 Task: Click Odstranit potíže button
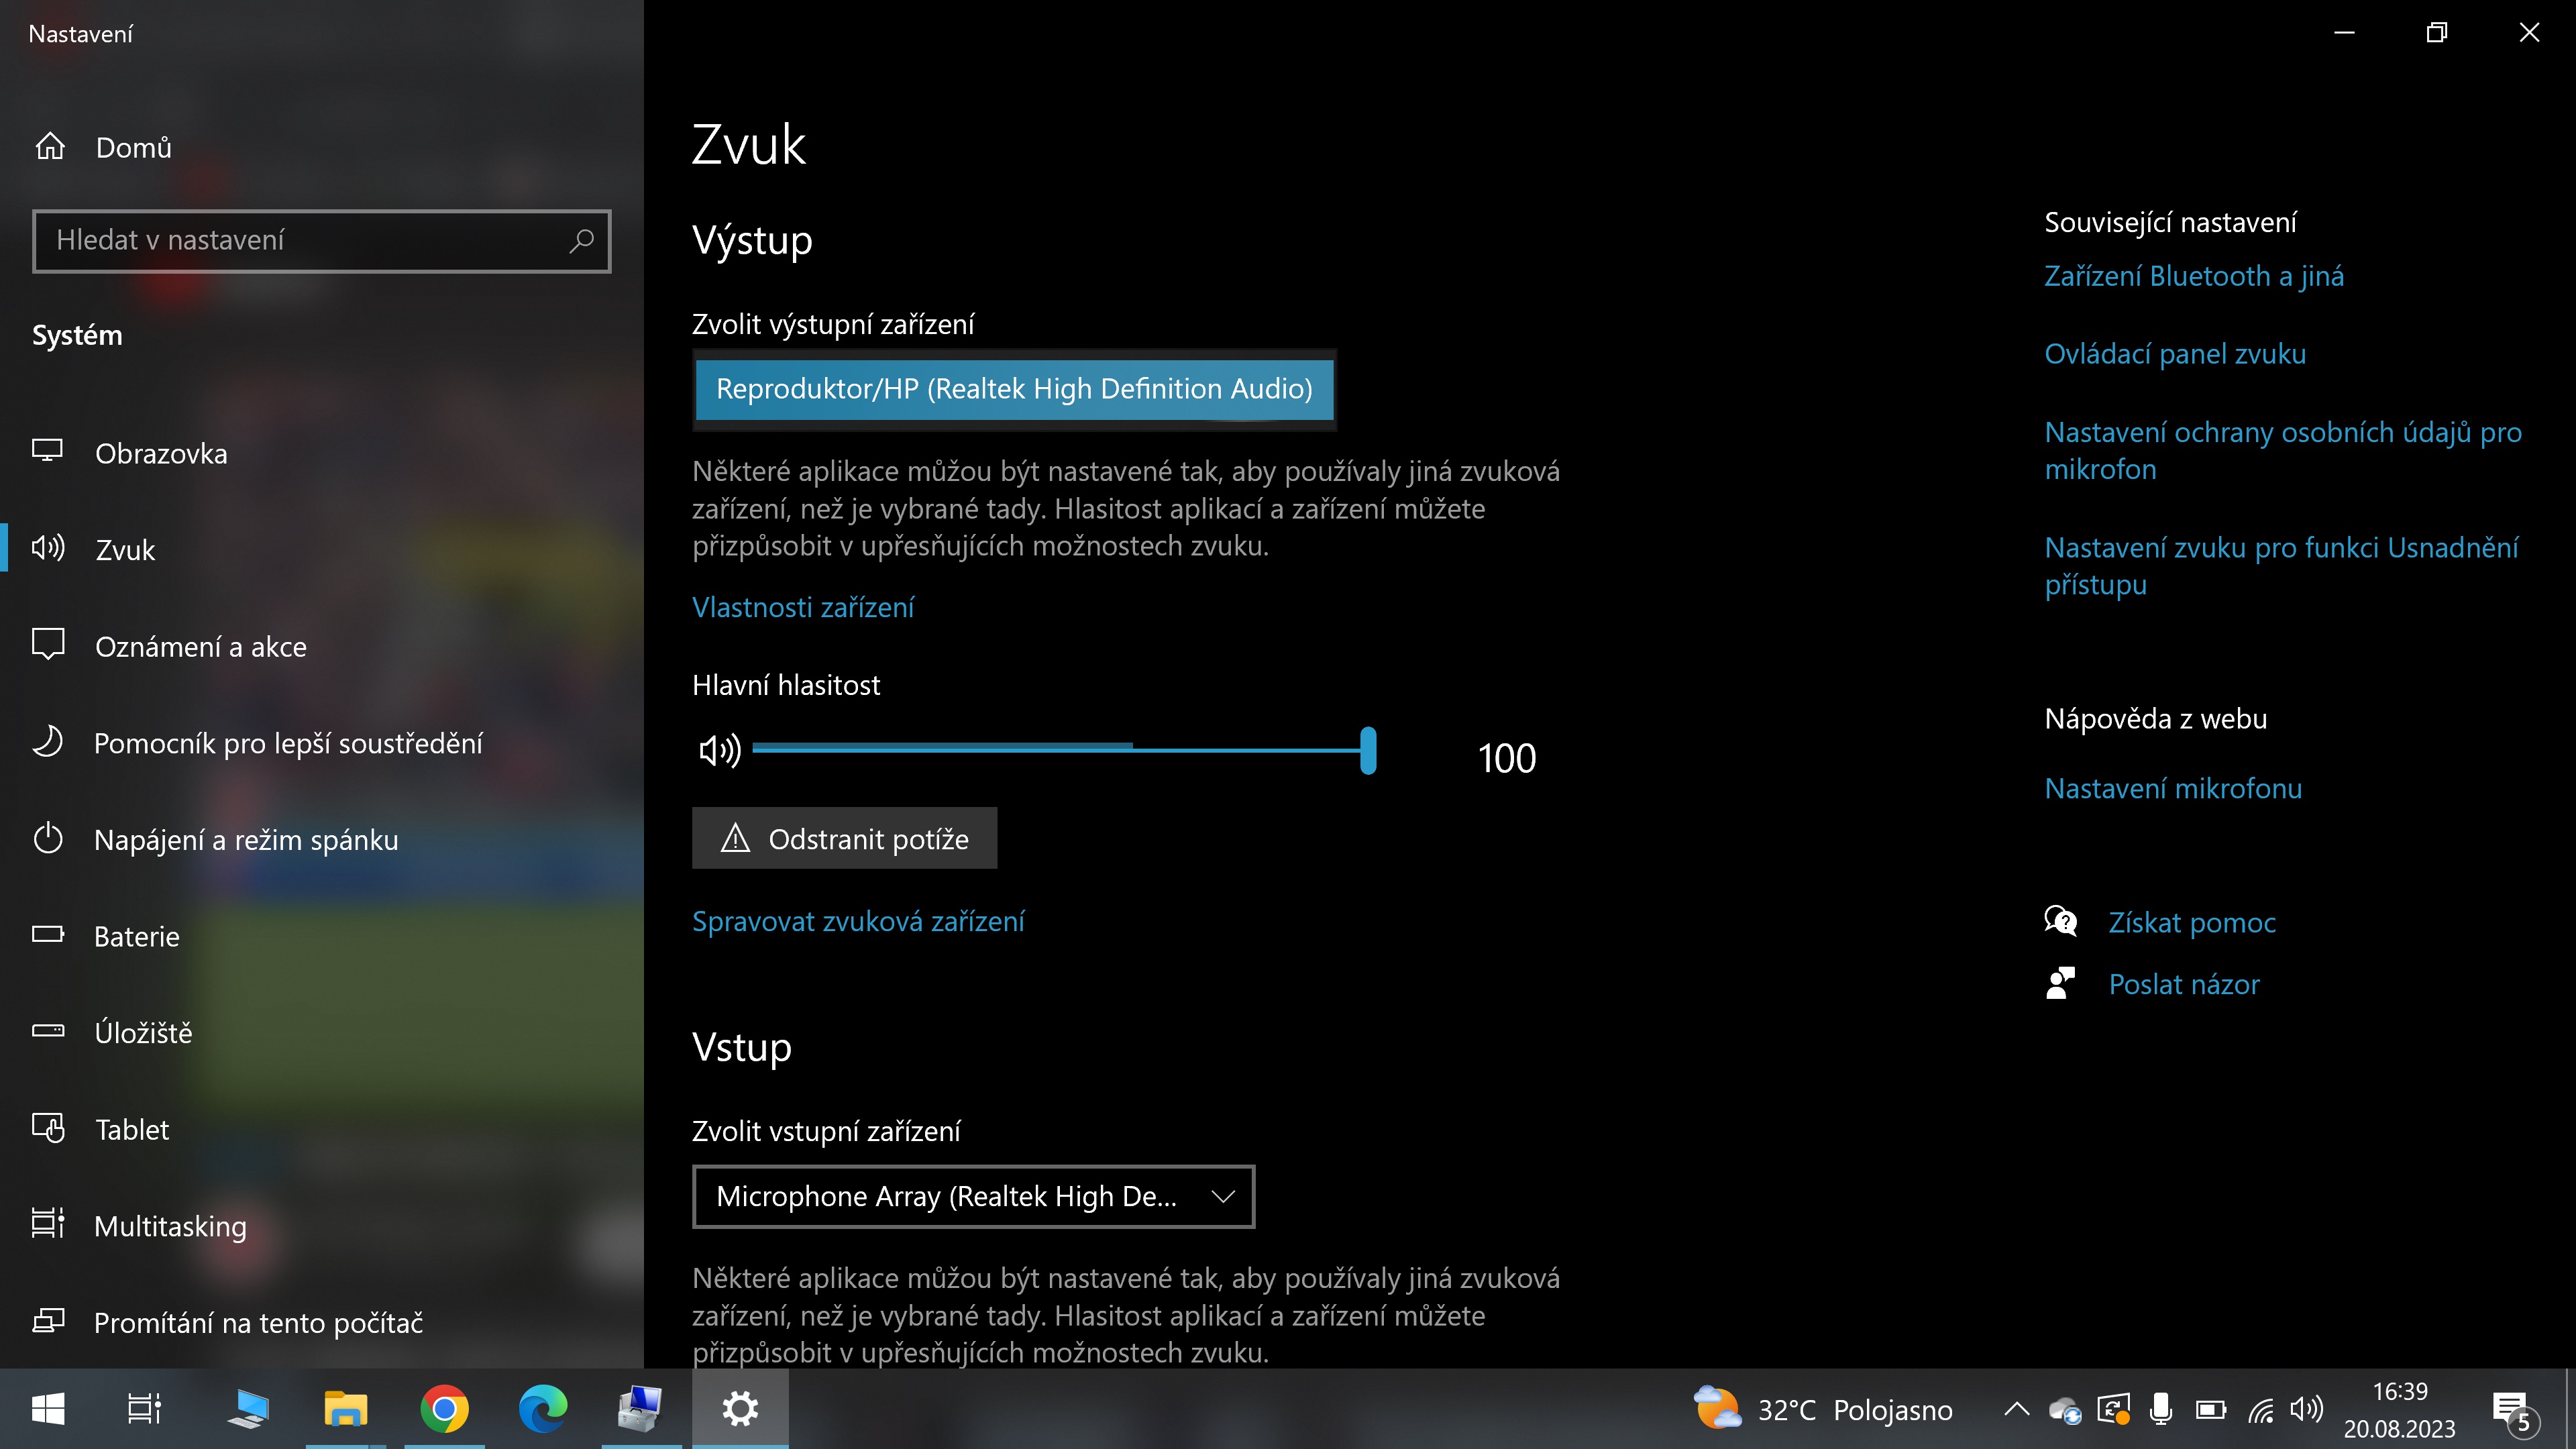pos(844,838)
